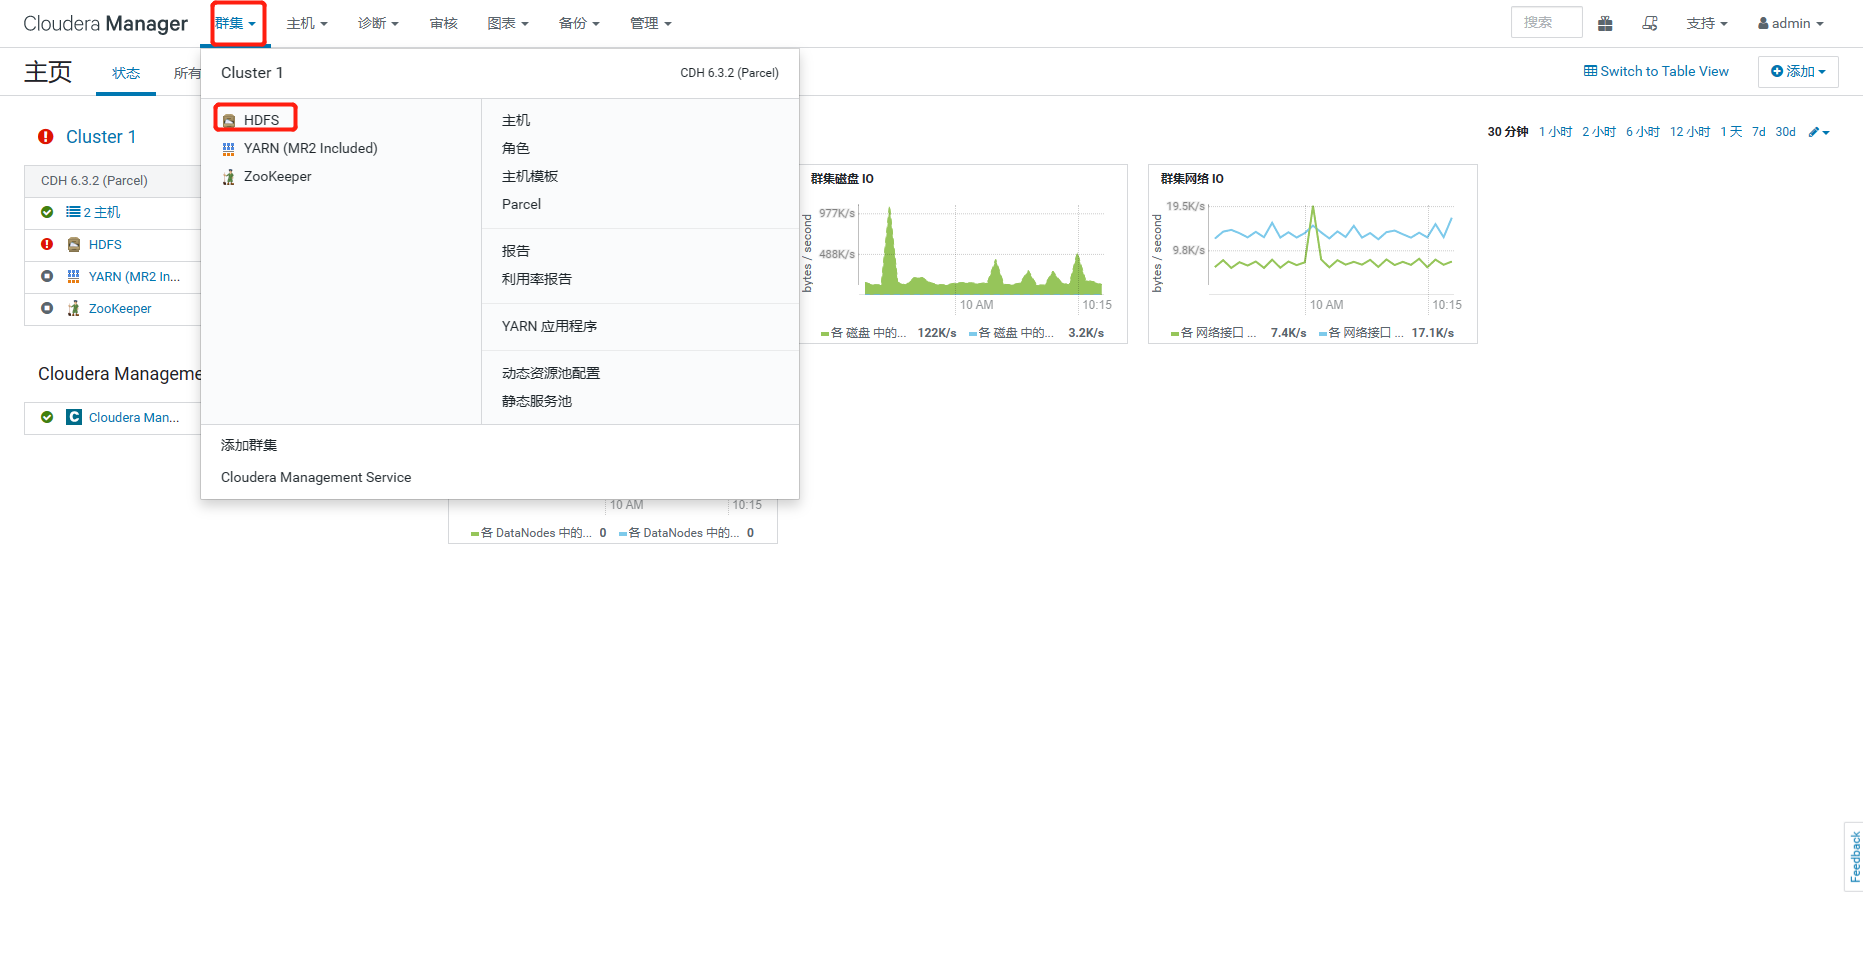Open chart edit pencil dropdown
The image size is (1863, 969).
tap(1819, 132)
